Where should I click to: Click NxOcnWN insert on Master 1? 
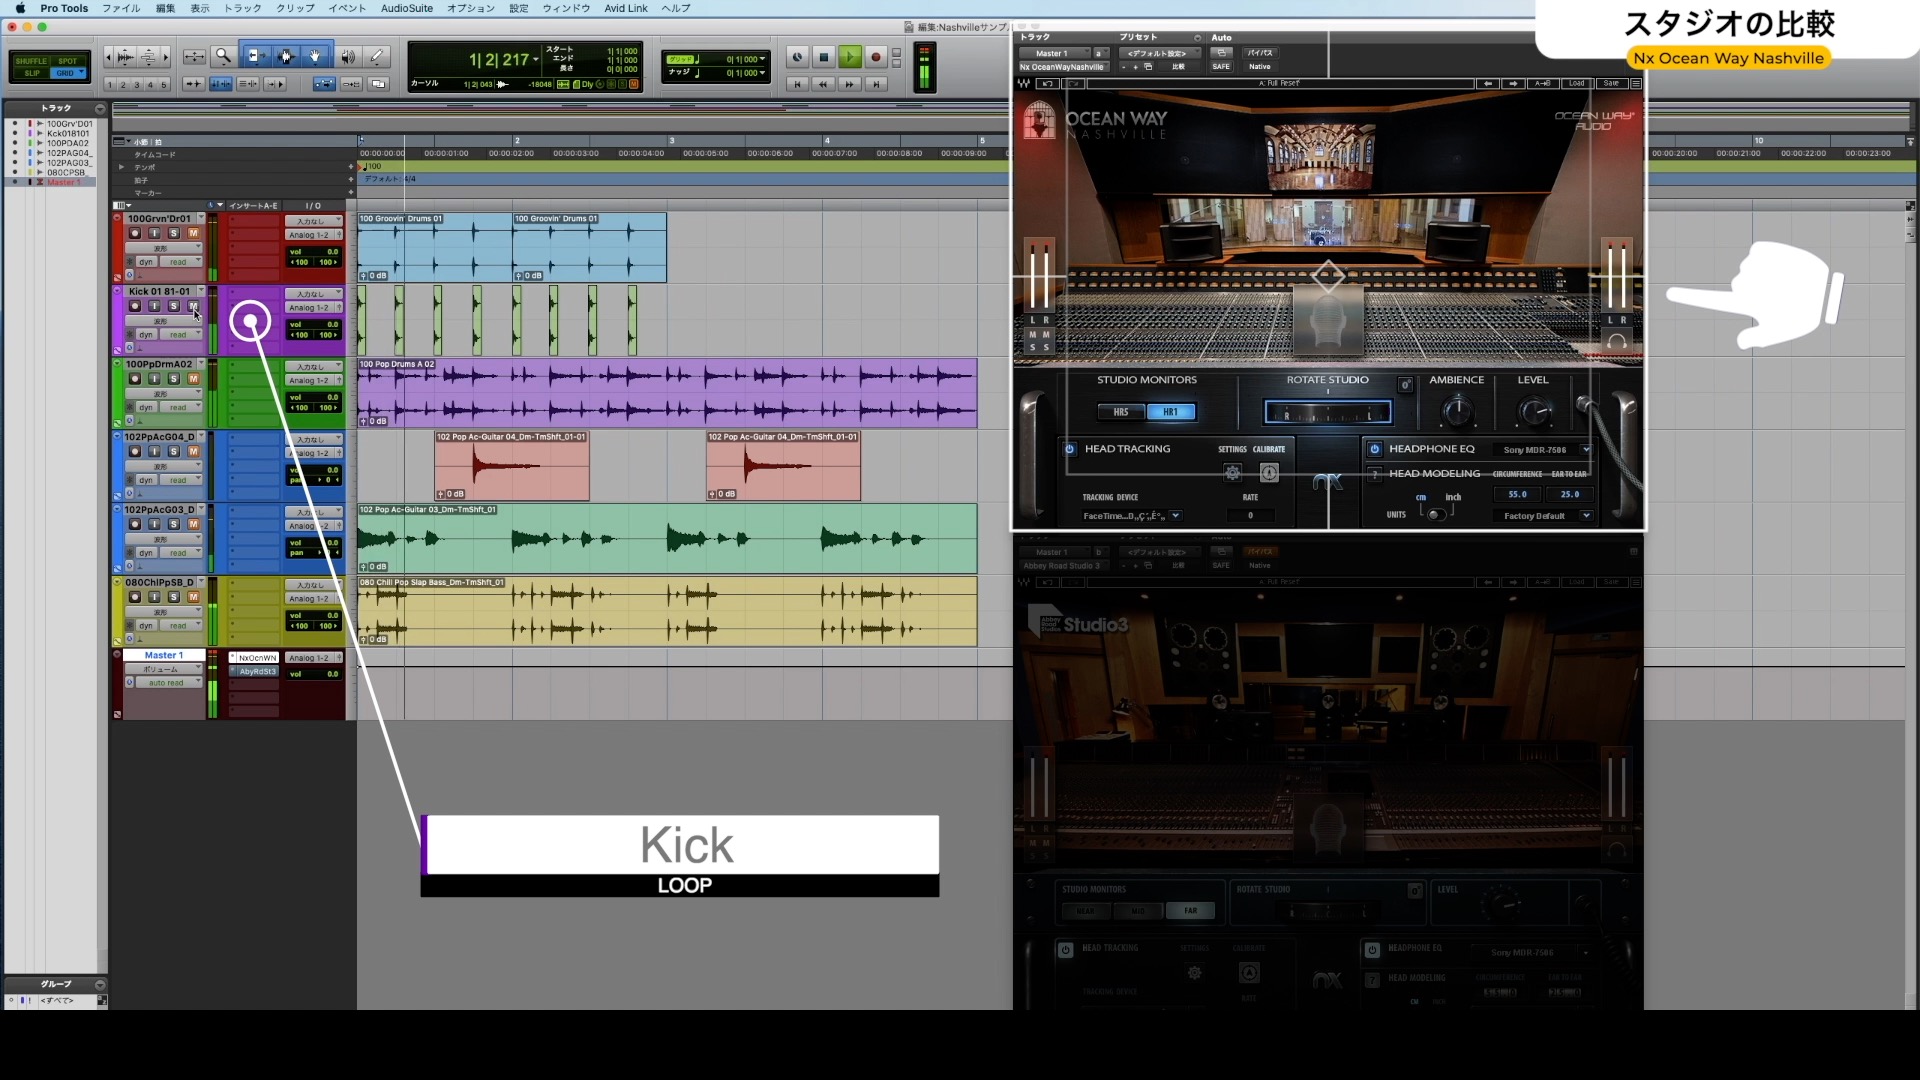[255, 658]
